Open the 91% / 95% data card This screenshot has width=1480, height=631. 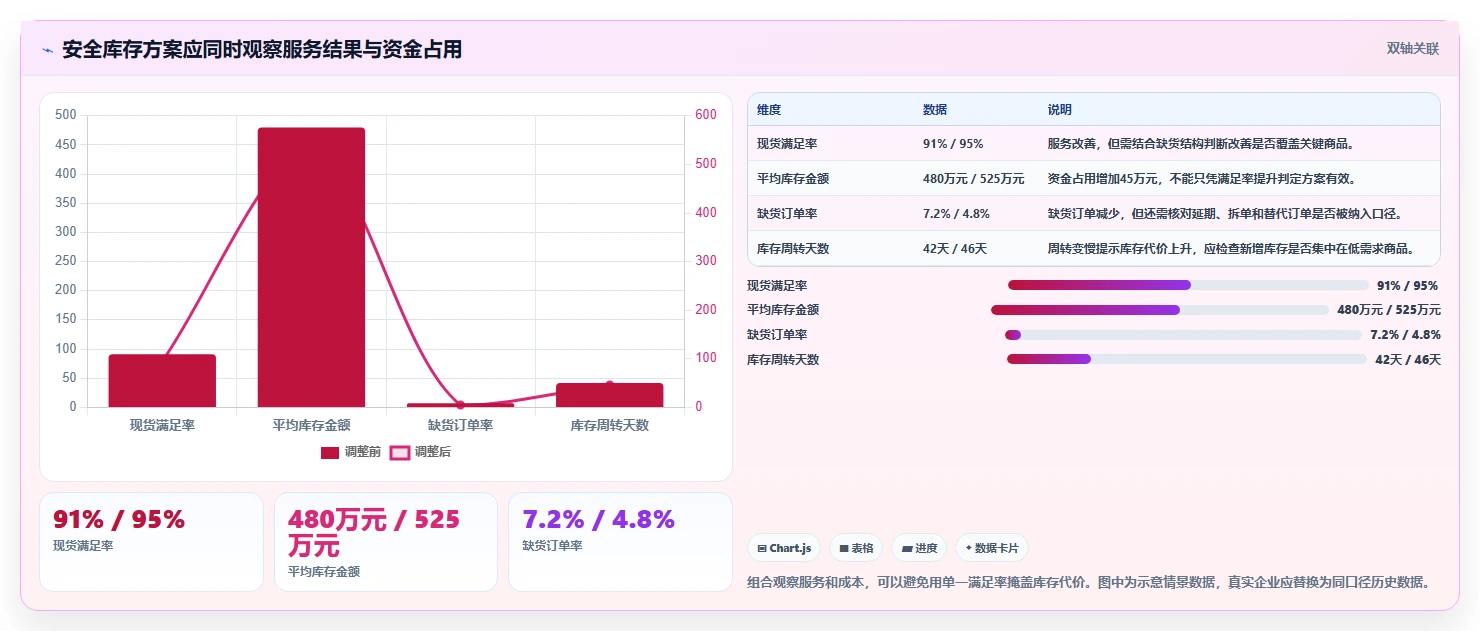pyautogui.click(x=151, y=542)
